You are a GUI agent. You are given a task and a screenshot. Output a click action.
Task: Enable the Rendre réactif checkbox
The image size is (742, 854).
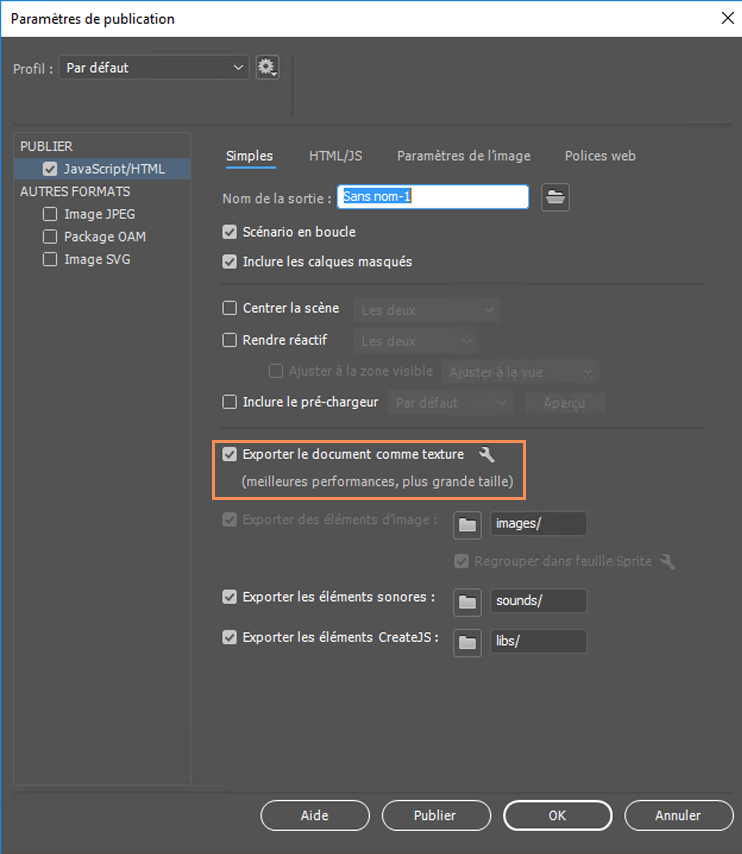coord(230,340)
